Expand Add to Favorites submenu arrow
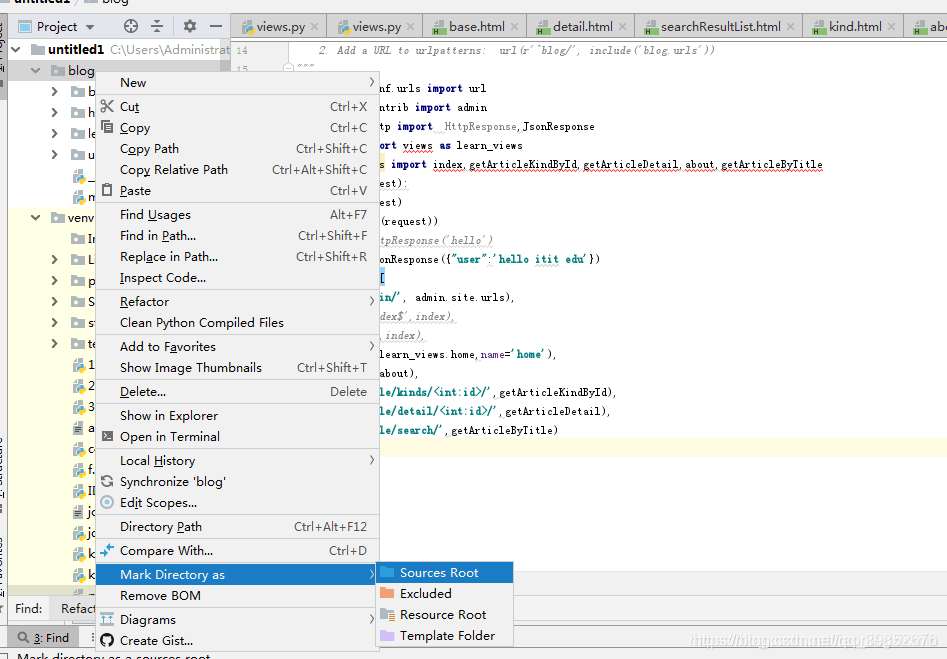Image resolution: width=947 pixels, height=659 pixels. [x=371, y=346]
